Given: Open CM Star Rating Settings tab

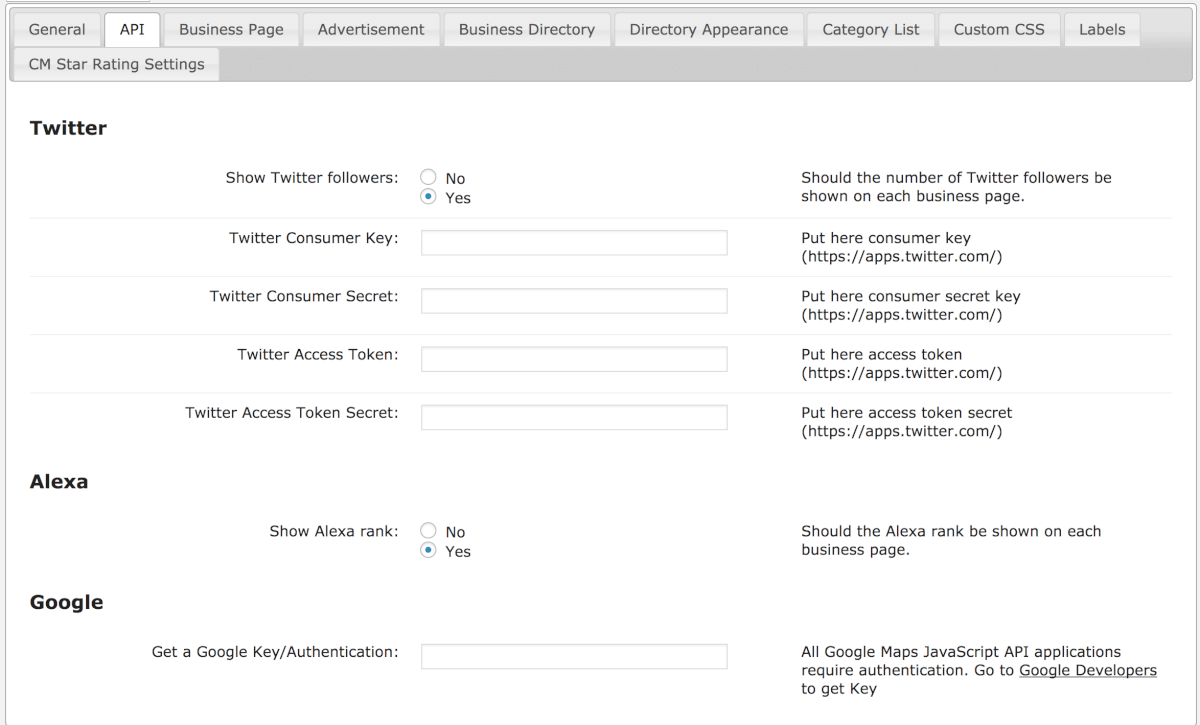Looking at the screenshot, I should 116,64.
